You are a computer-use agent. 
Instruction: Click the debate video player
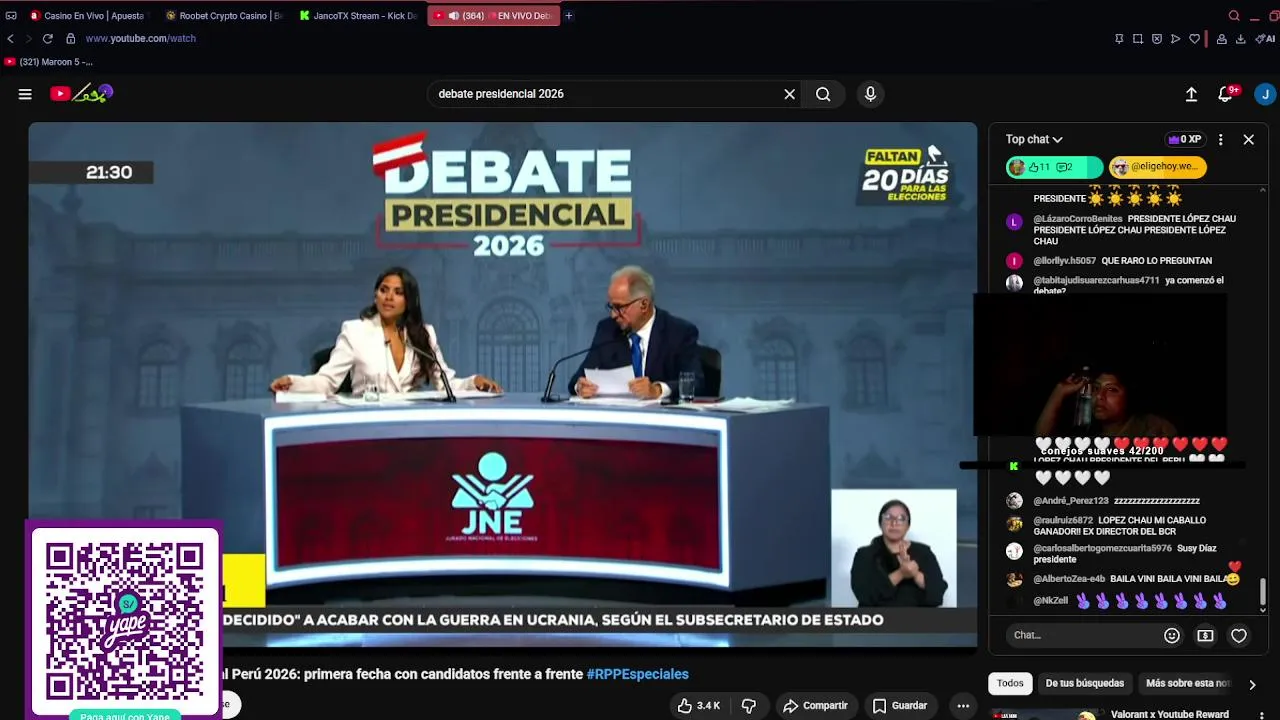pos(502,385)
